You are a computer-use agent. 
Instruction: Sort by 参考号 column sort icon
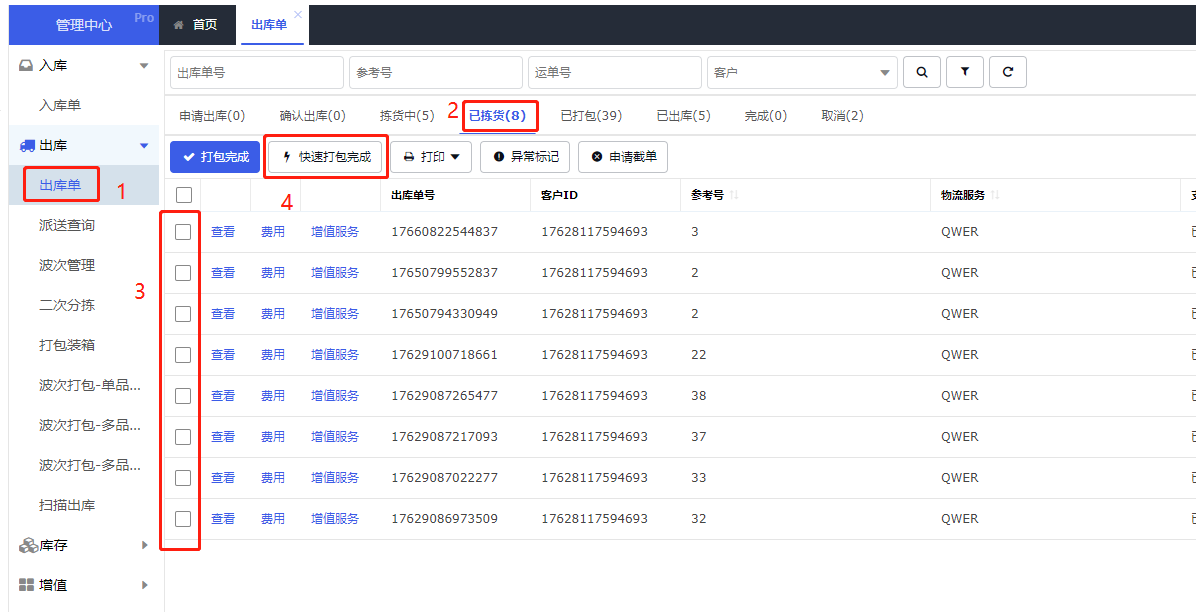tap(734, 195)
